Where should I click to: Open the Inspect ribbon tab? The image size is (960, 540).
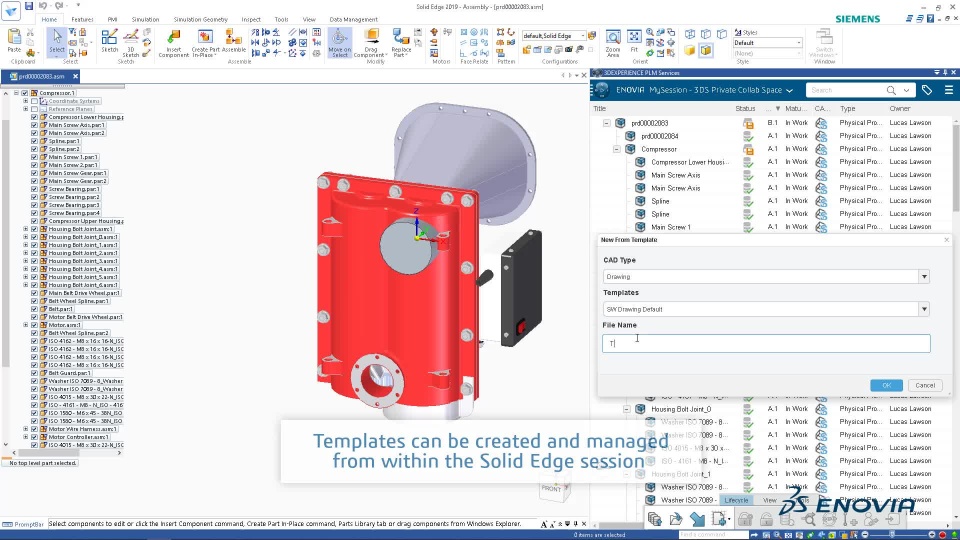coord(251,20)
